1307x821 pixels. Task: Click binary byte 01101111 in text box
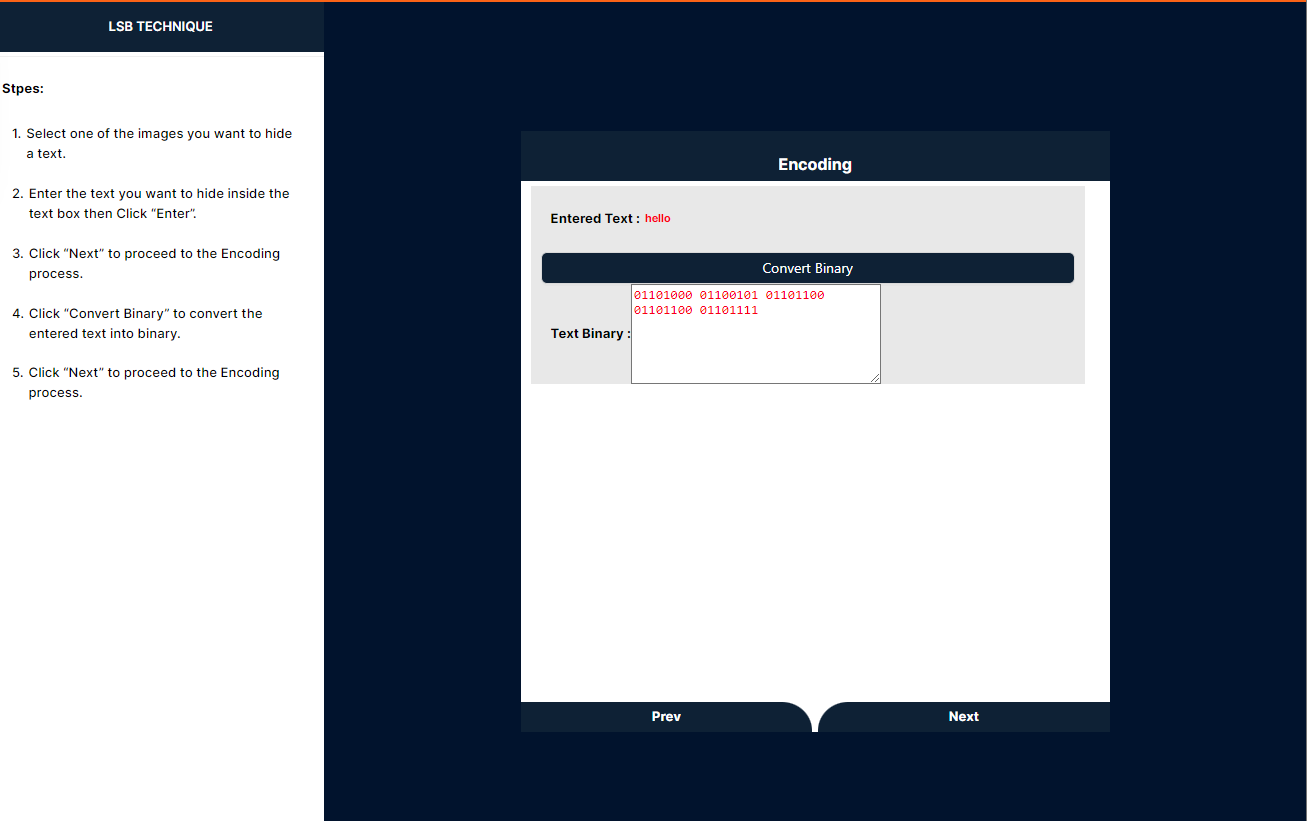[729, 311]
